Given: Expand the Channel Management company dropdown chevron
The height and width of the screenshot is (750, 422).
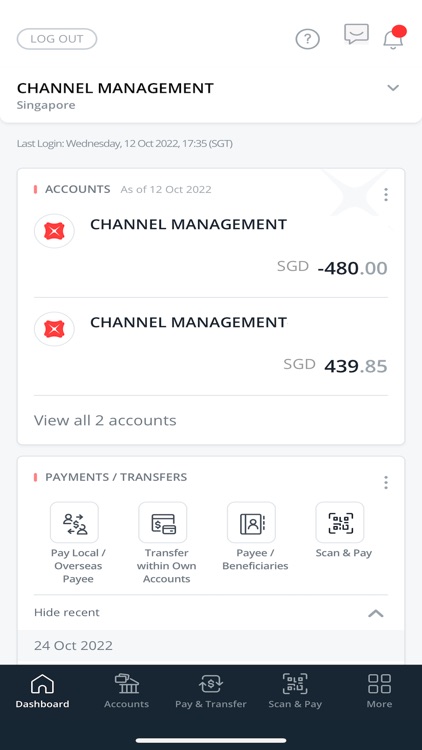Looking at the screenshot, I should click(393, 88).
